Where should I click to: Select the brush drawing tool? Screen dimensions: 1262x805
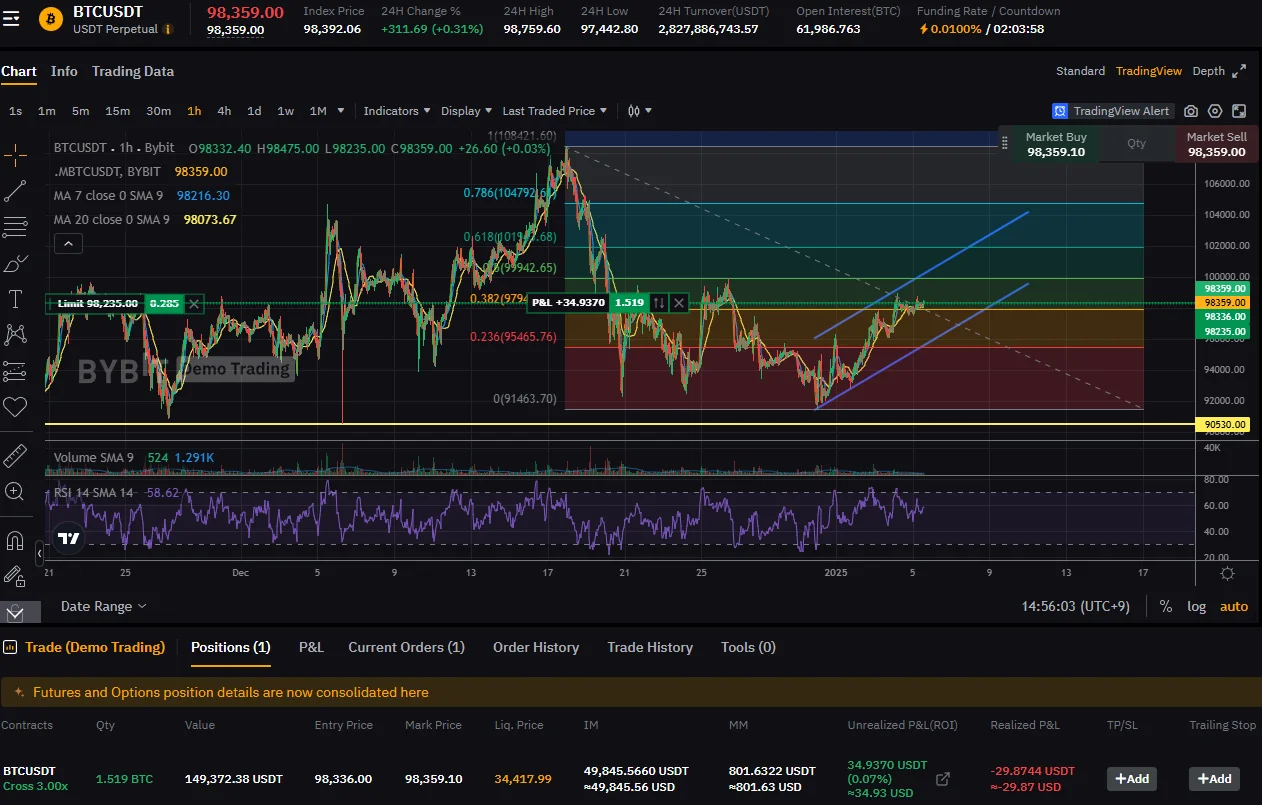(15, 263)
